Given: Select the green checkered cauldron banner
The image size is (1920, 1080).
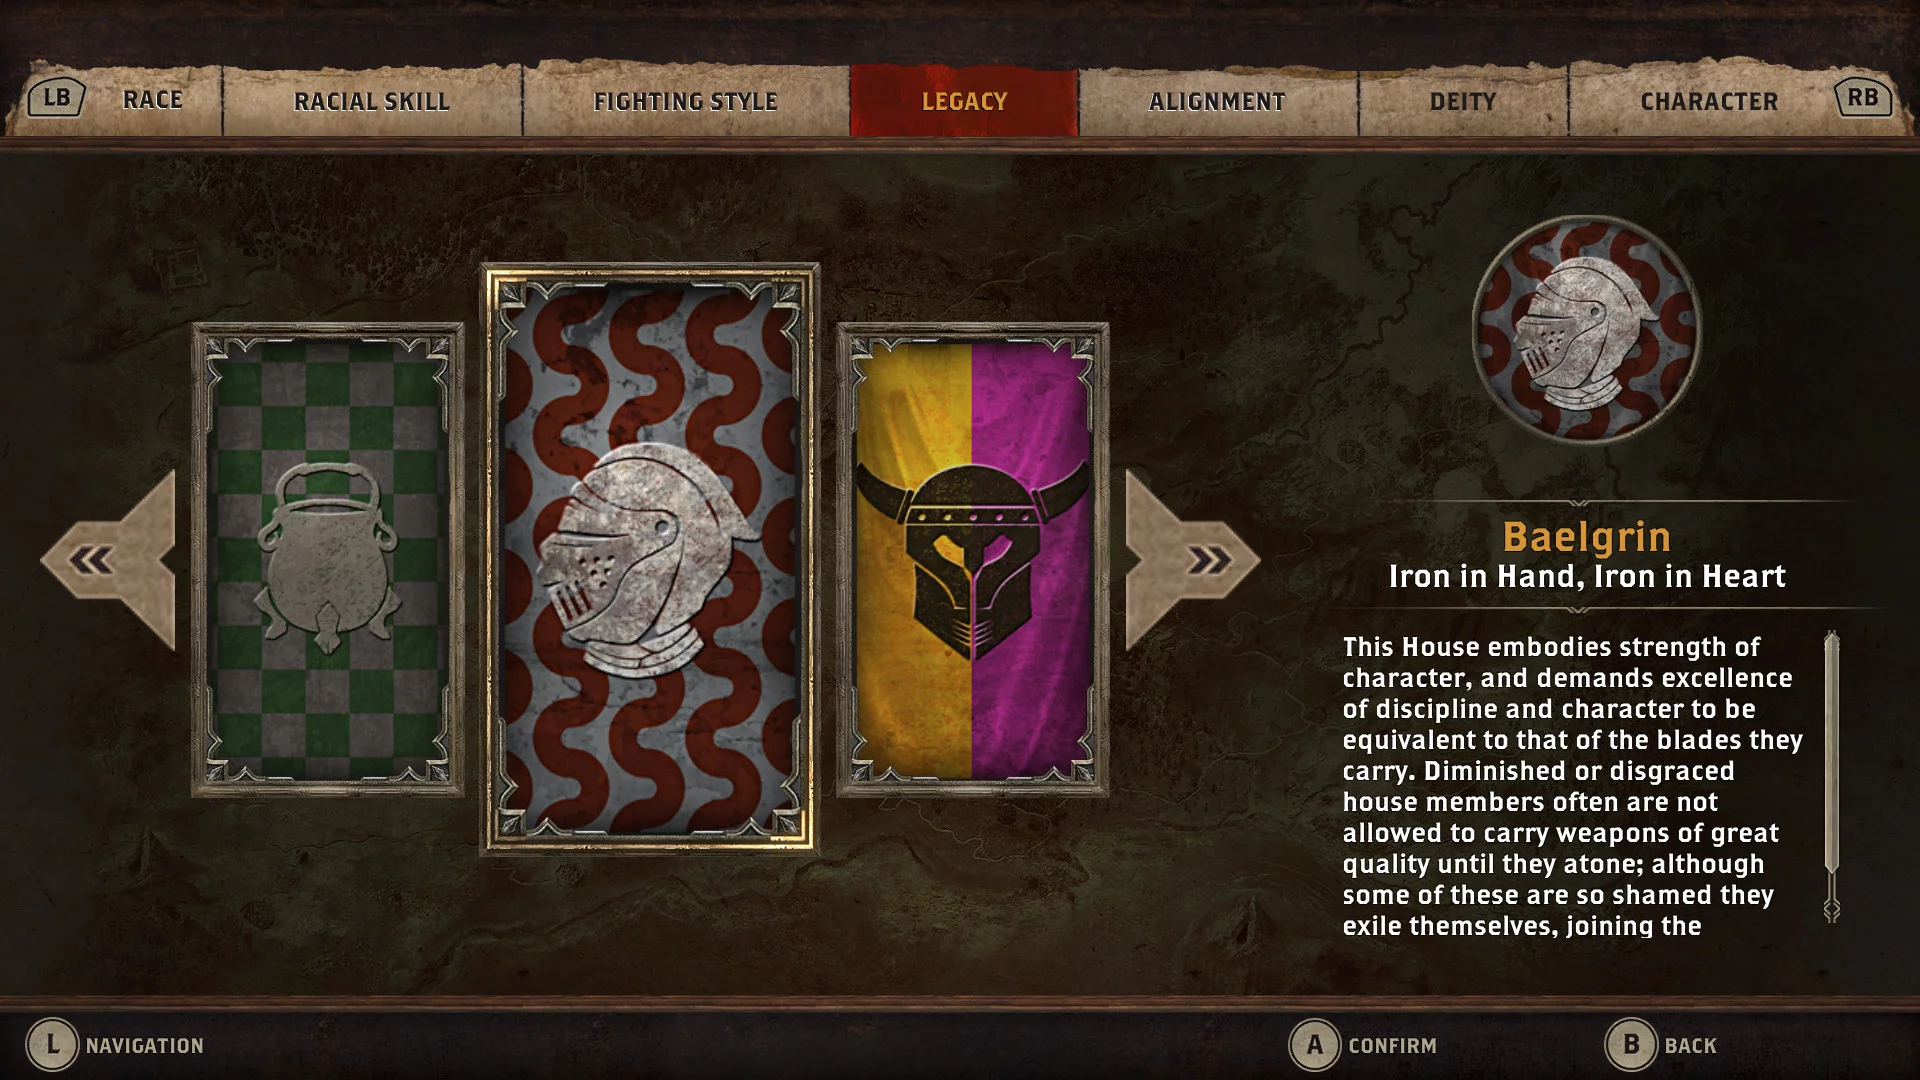Looking at the screenshot, I should click(x=328, y=560).
